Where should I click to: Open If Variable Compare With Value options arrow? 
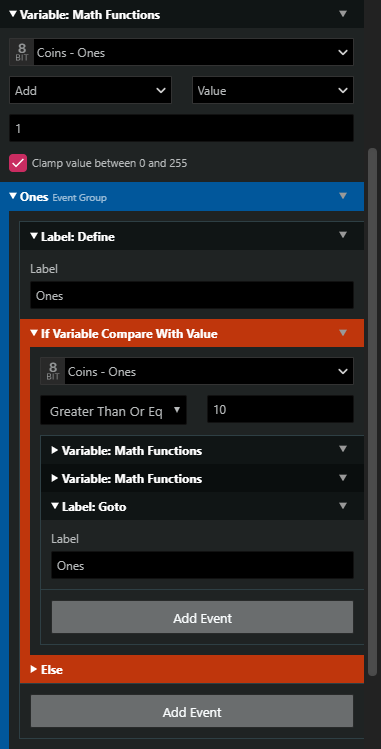pos(342,333)
